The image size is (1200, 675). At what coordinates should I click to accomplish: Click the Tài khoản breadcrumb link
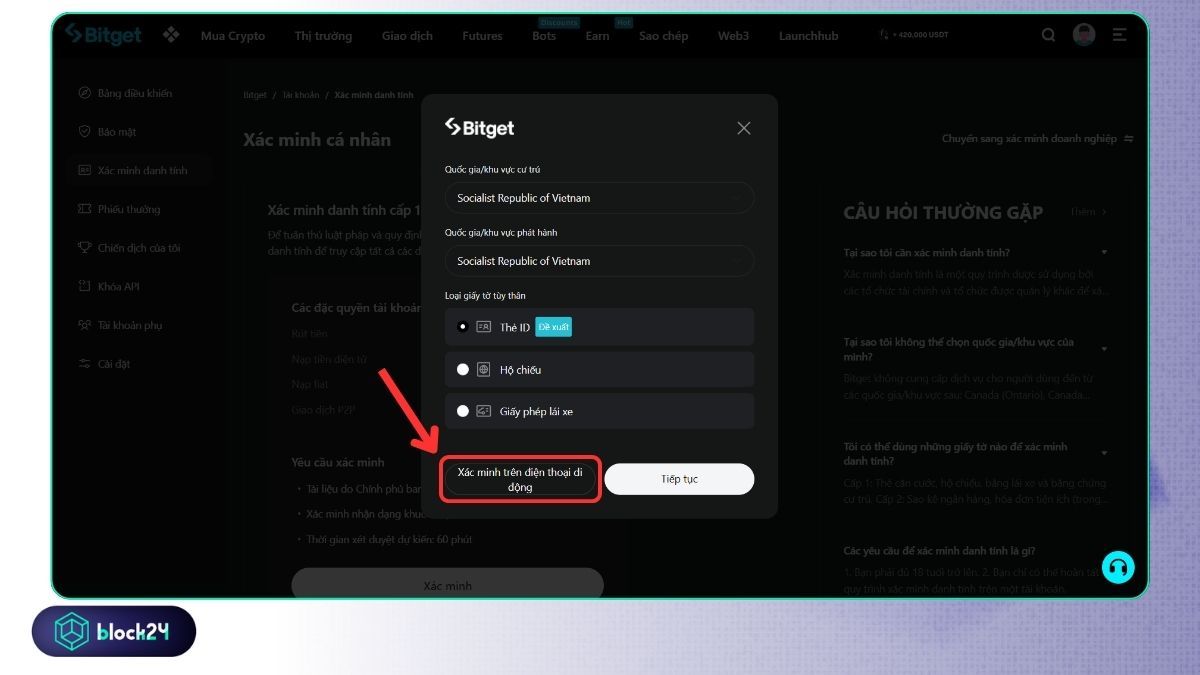tap(300, 95)
